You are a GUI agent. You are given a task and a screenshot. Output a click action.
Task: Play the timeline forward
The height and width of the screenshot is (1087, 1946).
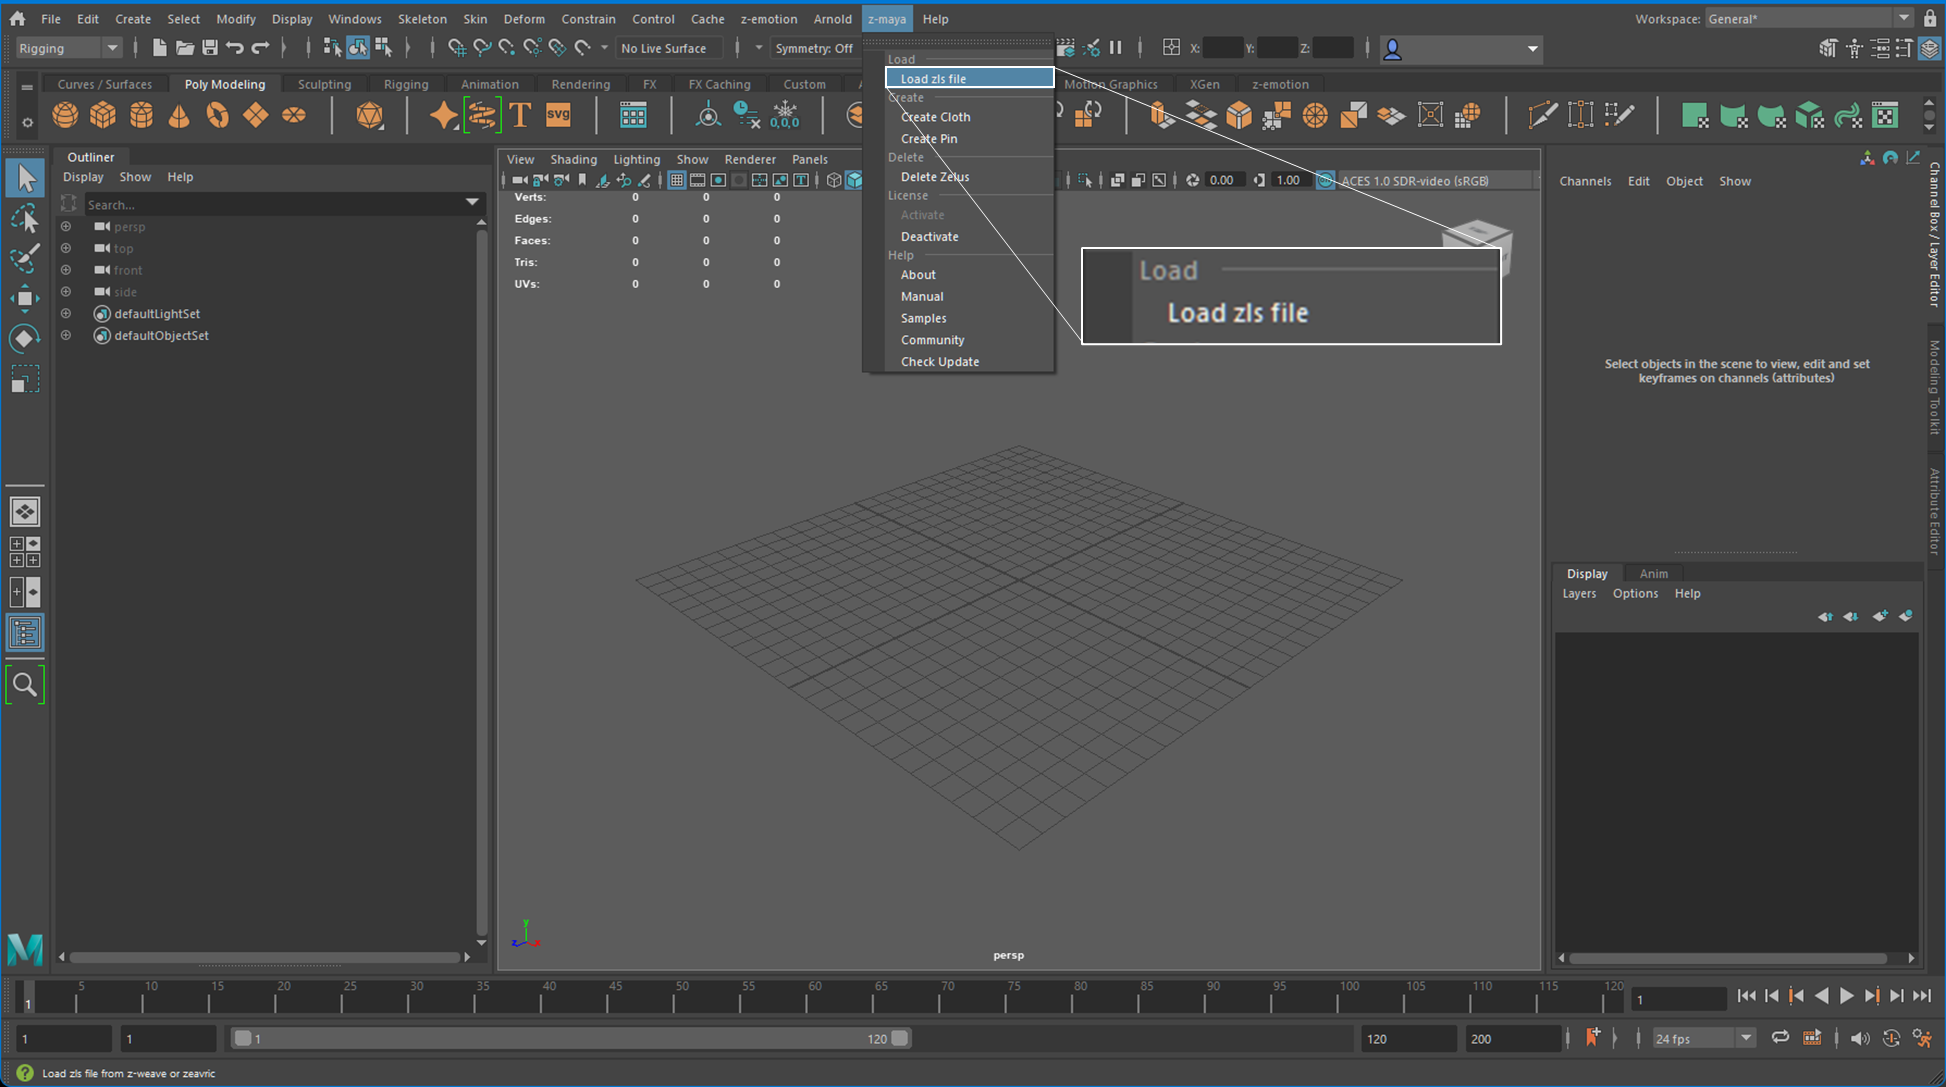tap(1847, 996)
